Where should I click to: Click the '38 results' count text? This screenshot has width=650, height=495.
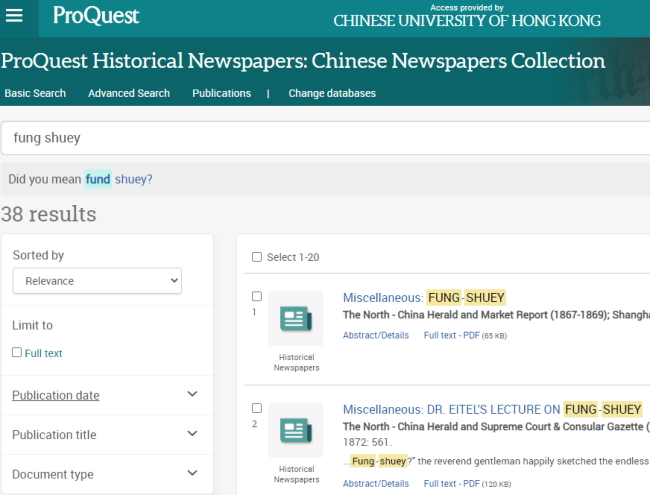pyautogui.click(x=49, y=214)
